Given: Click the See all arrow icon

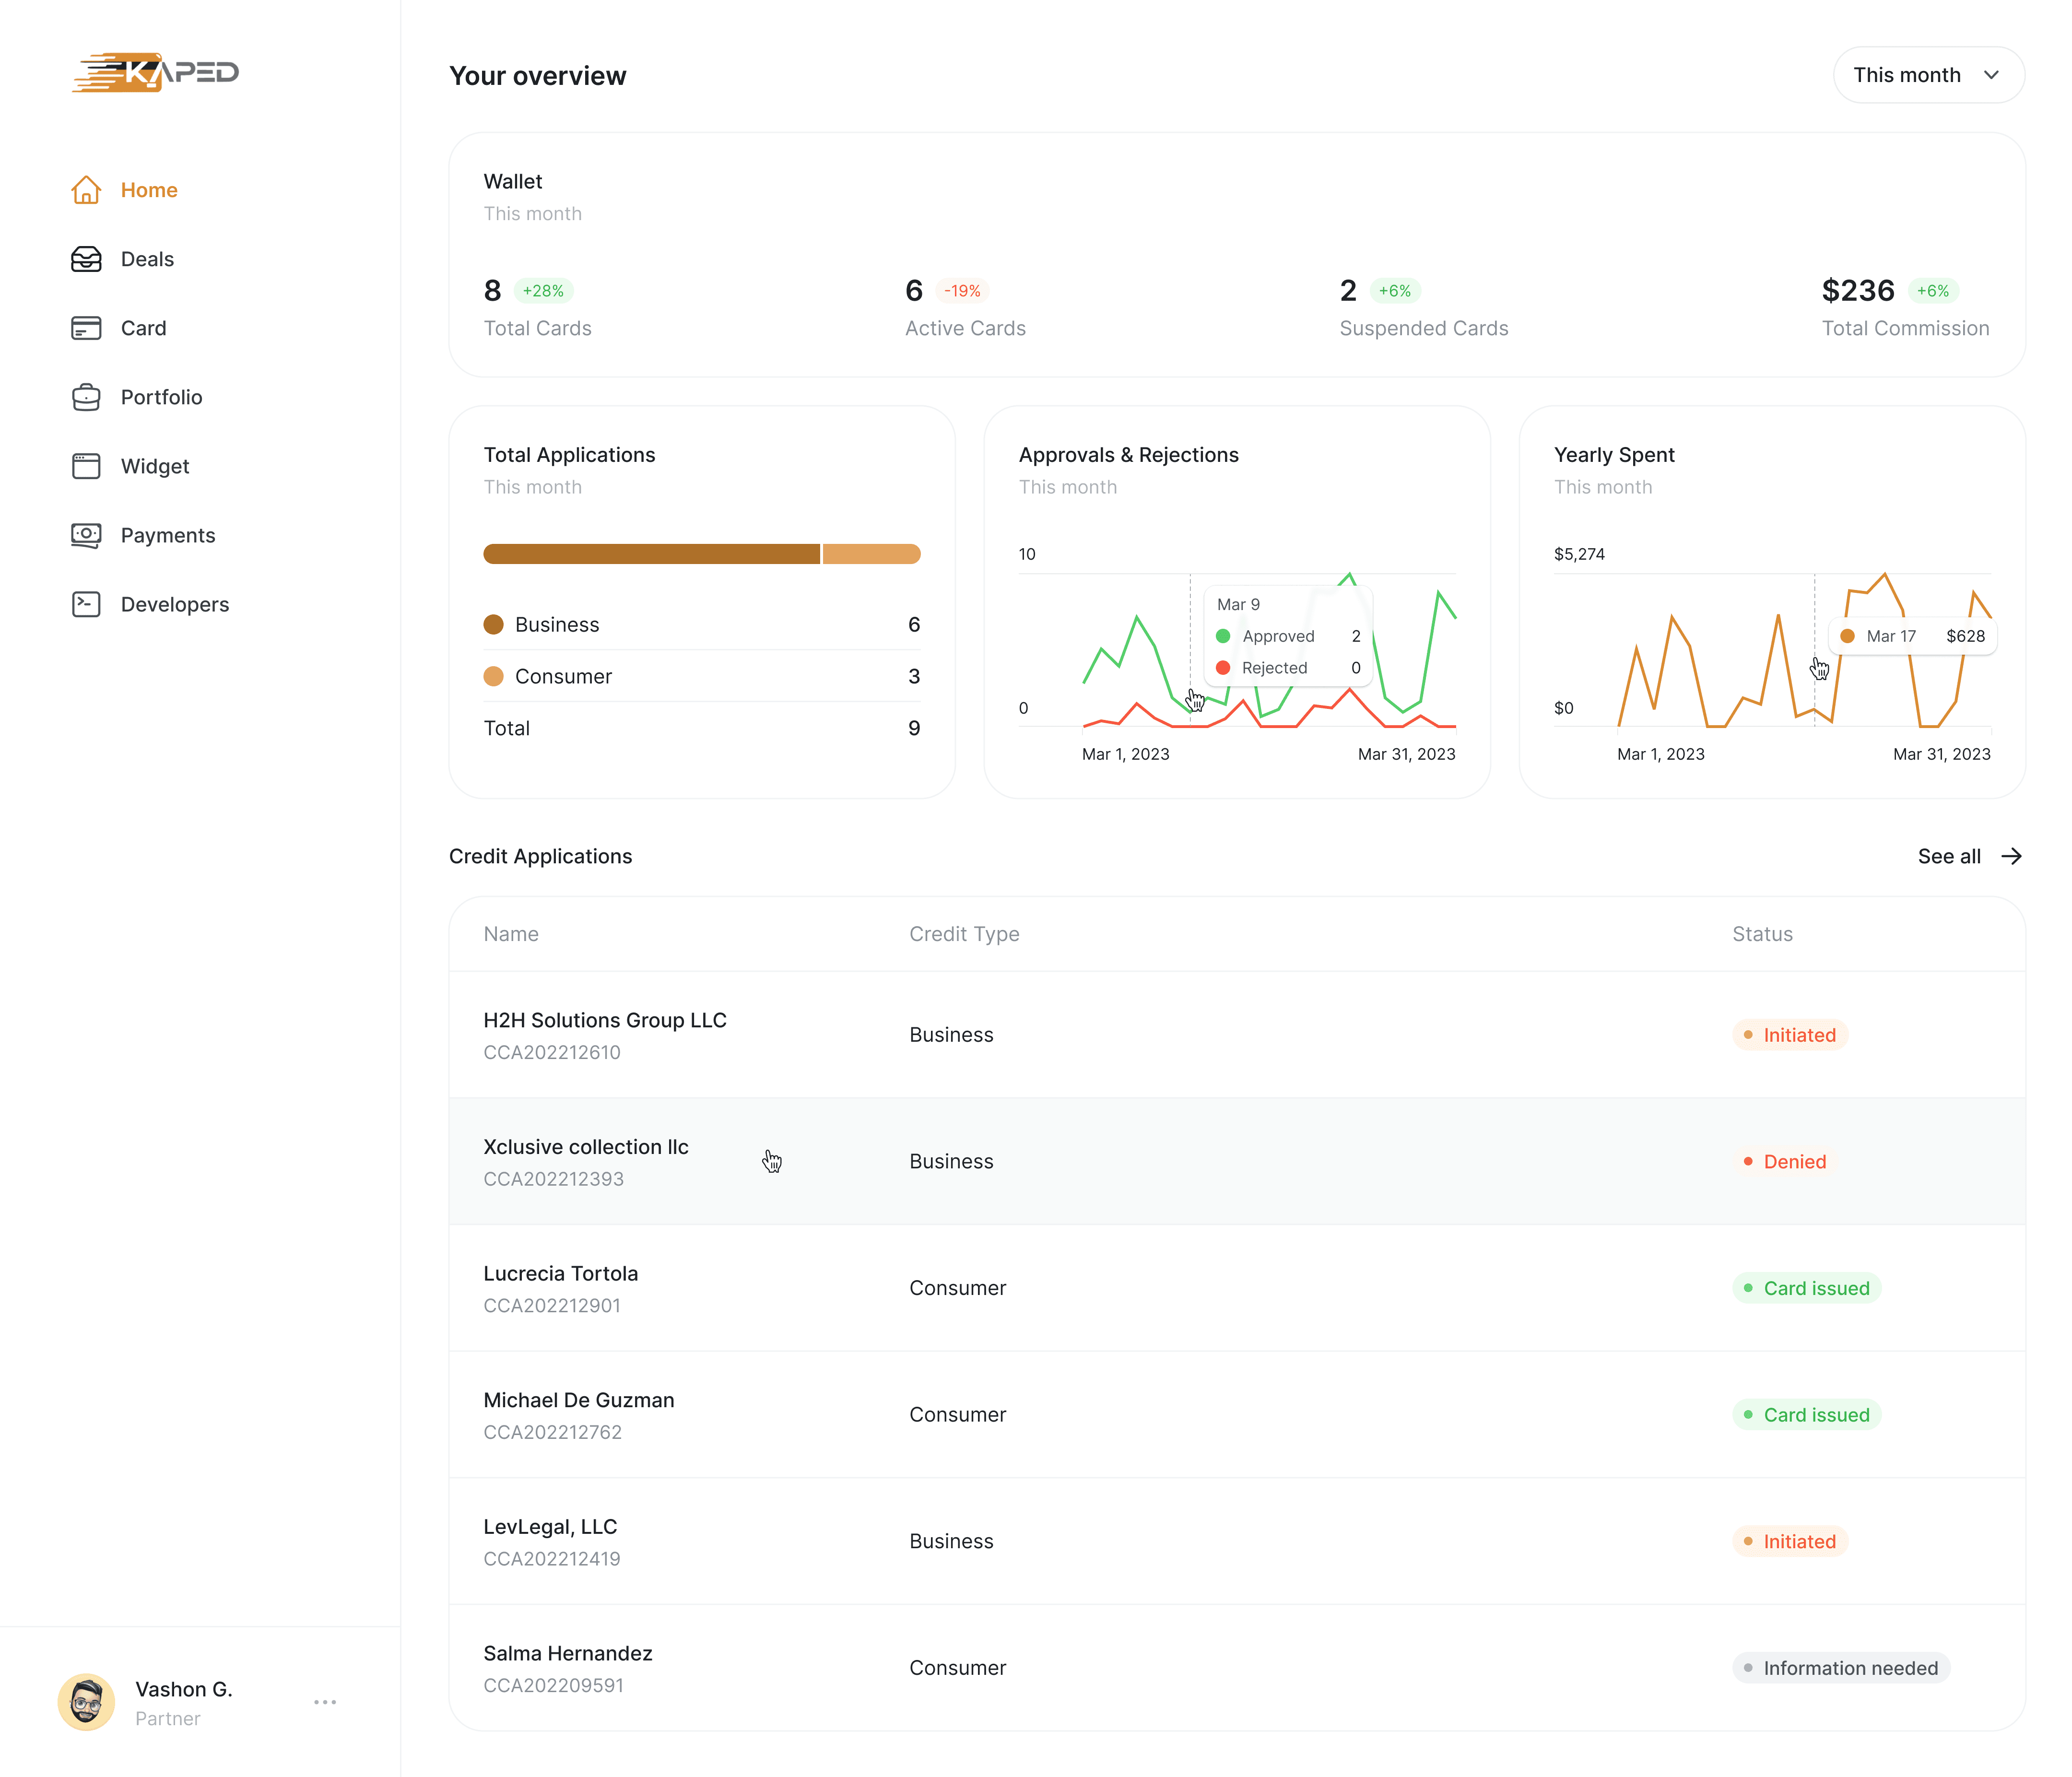Looking at the screenshot, I should pyautogui.click(x=2011, y=856).
